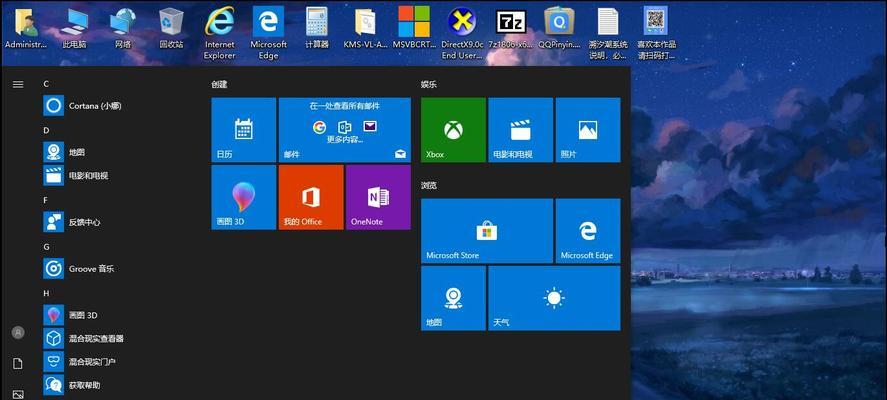Open the Administrator folder desktop icon
The width and height of the screenshot is (887, 400).
click(x=25, y=28)
